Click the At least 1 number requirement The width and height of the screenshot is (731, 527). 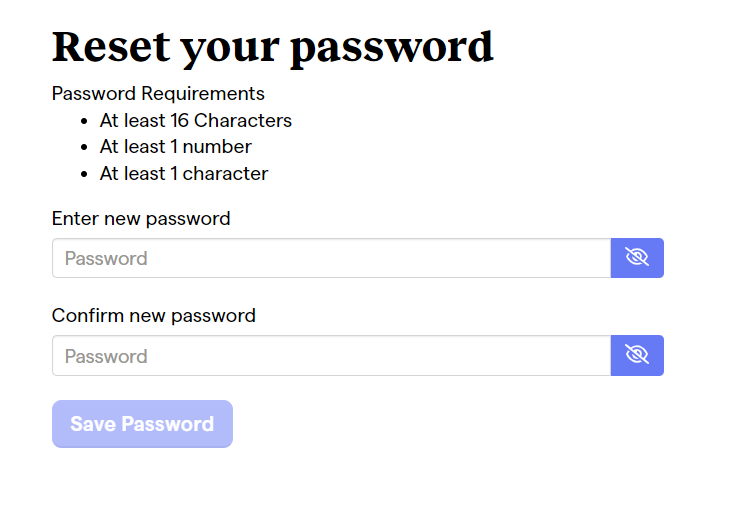click(176, 147)
